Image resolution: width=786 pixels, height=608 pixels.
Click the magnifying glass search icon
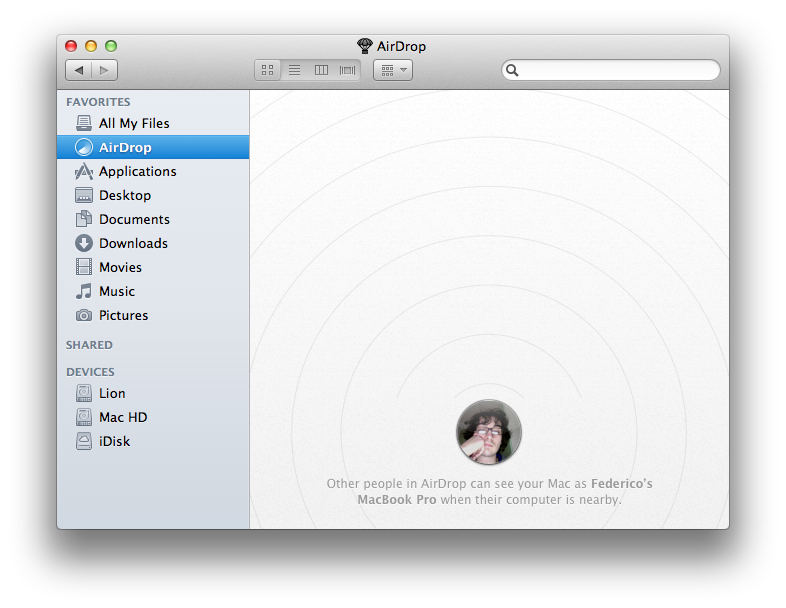click(x=512, y=70)
